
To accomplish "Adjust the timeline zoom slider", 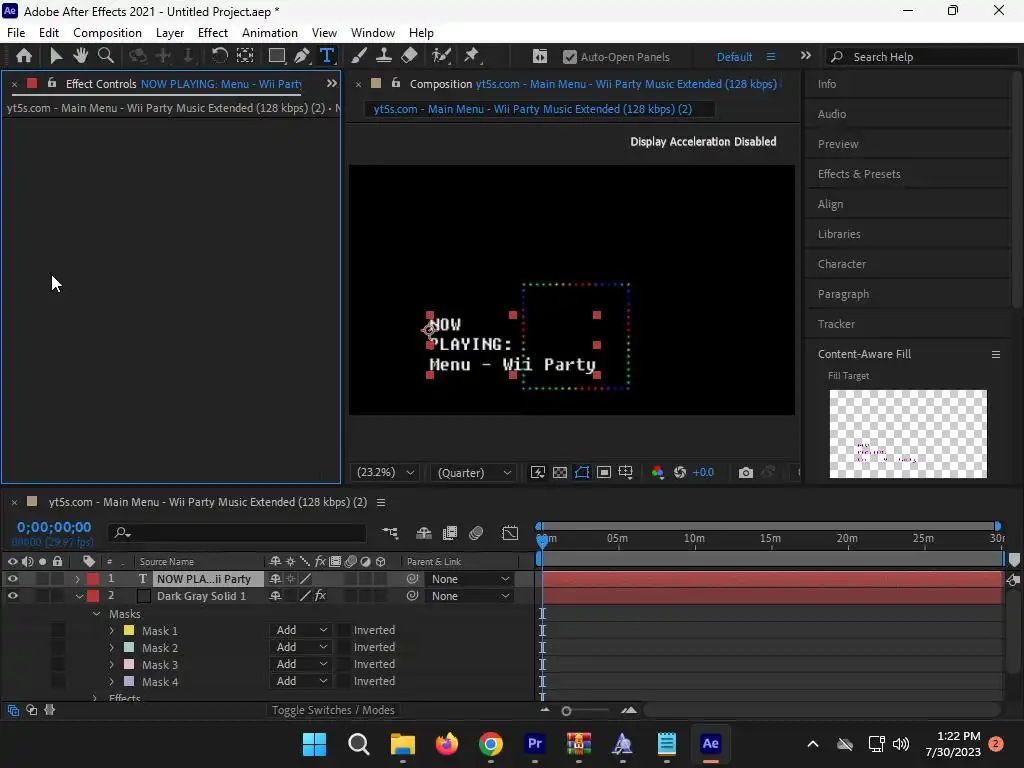I will [x=566, y=711].
